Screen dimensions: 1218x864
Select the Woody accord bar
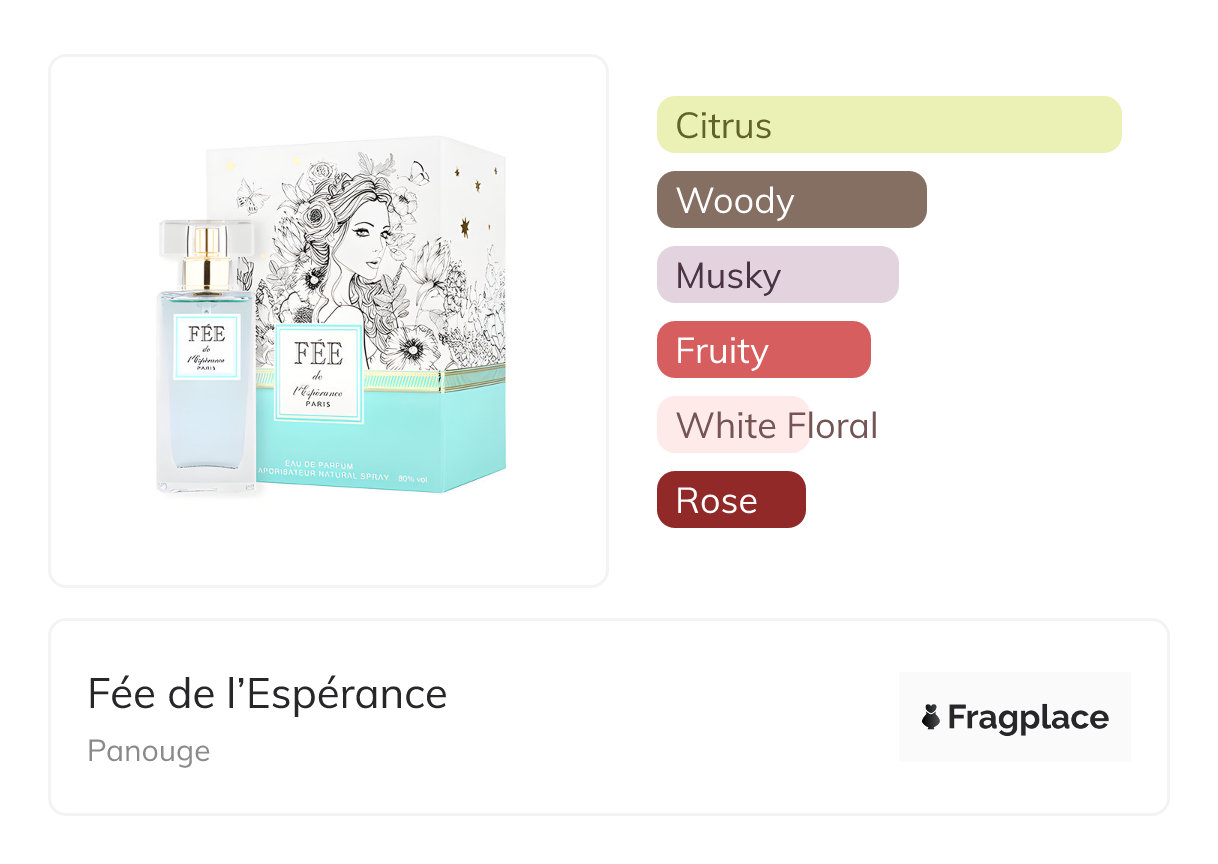pyautogui.click(x=791, y=200)
